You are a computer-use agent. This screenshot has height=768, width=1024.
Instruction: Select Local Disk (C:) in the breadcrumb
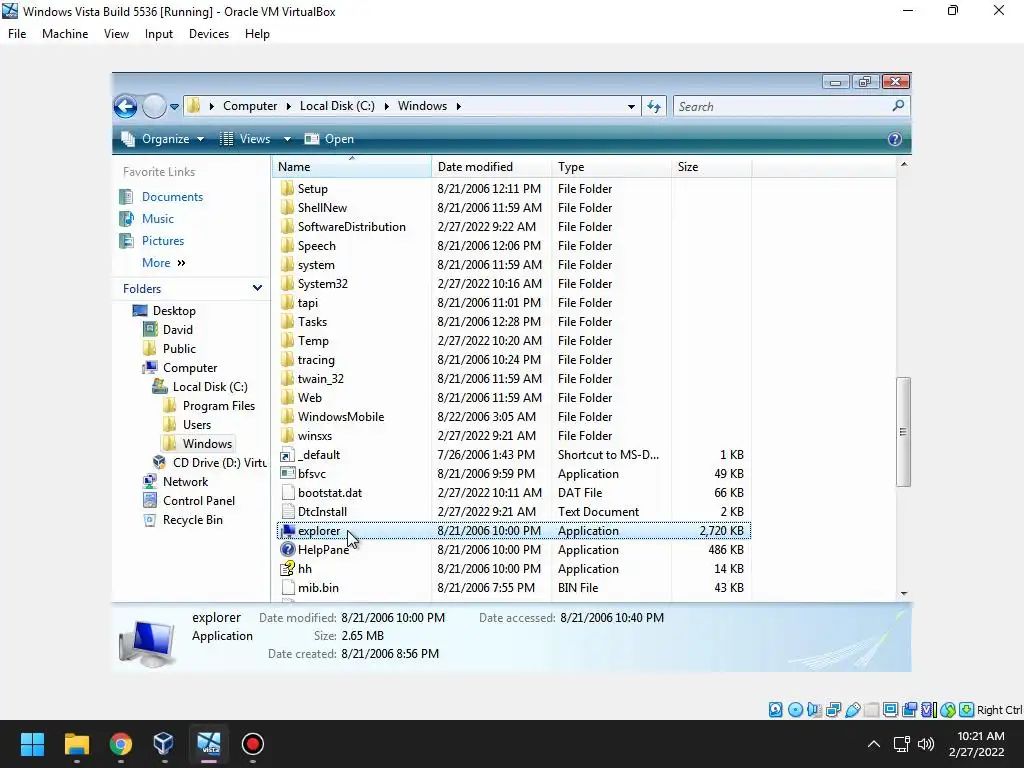pos(337,106)
